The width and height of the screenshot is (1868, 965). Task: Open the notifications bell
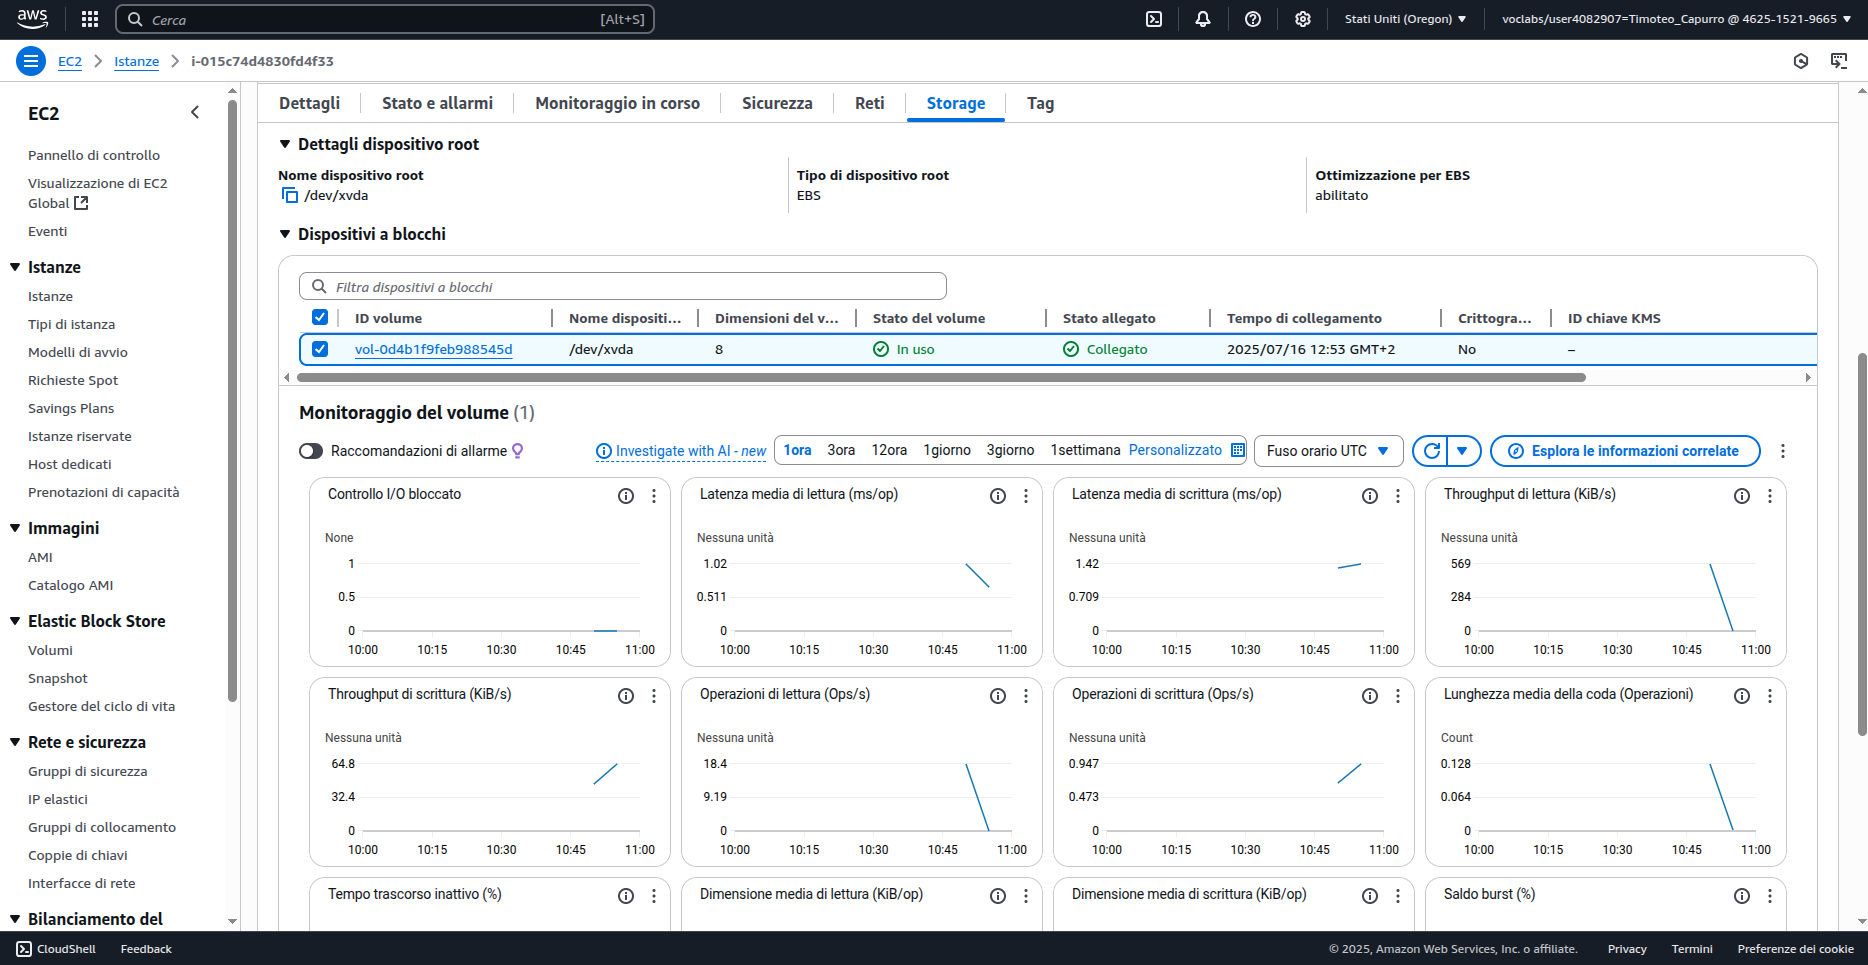[x=1203, y=19]
